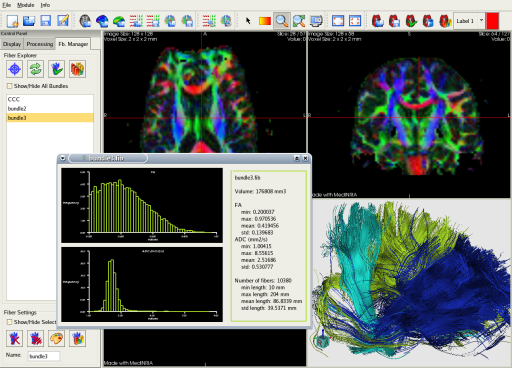Select the CCC bundle in the list
The width and height of the screenshot is (512, 368).
tap(50, 99)
